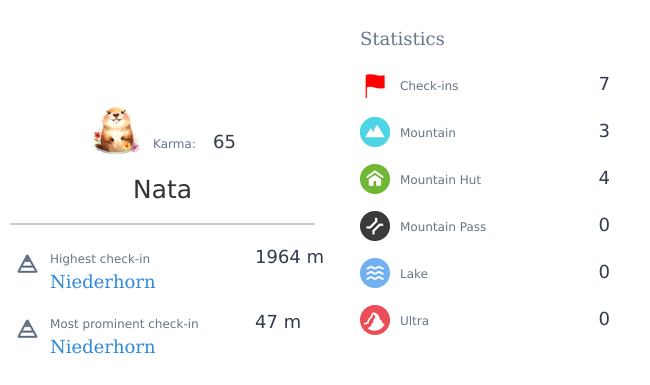Screen dimensions: 650x385
Task: Click the red Check-ins flag icon
Action: (375, 86)
